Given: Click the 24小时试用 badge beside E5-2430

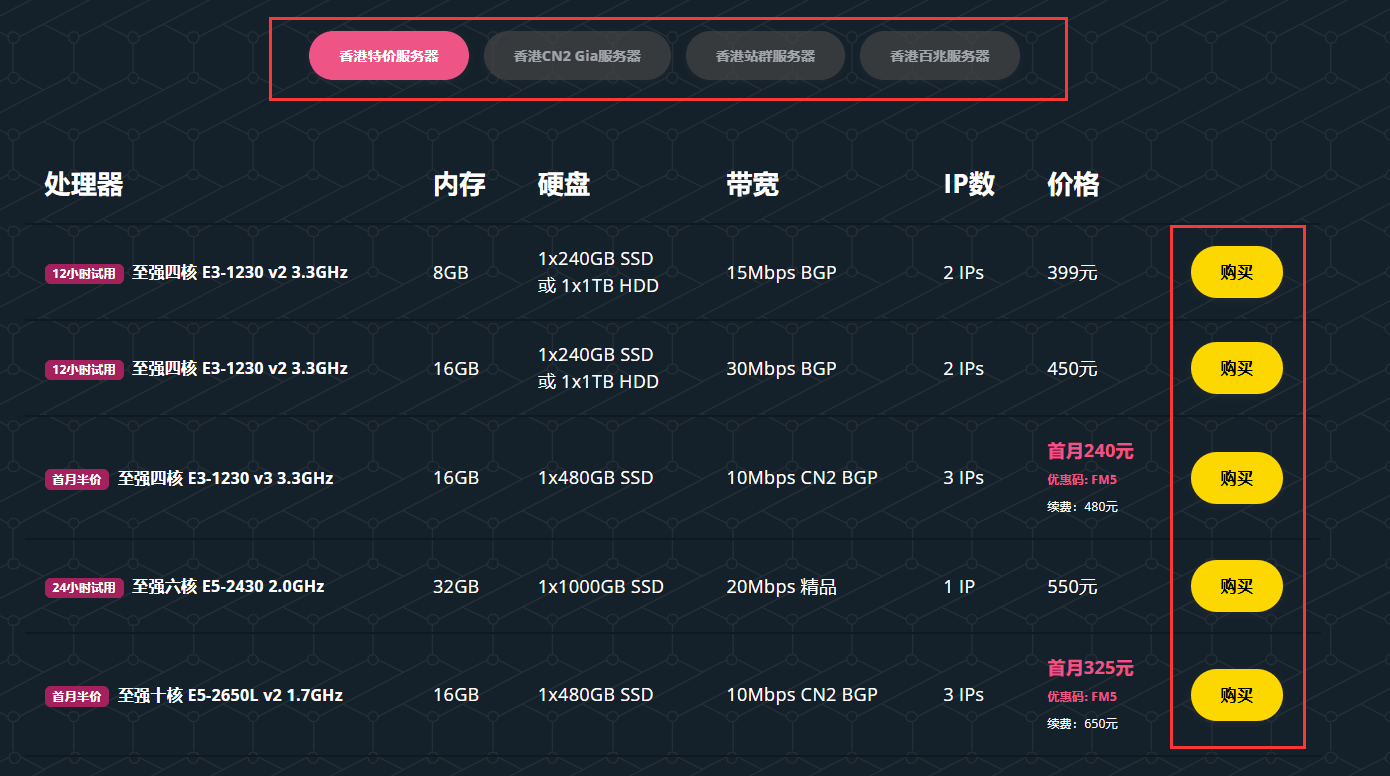Looking at the screenshot, I should (x=84, y=587).
